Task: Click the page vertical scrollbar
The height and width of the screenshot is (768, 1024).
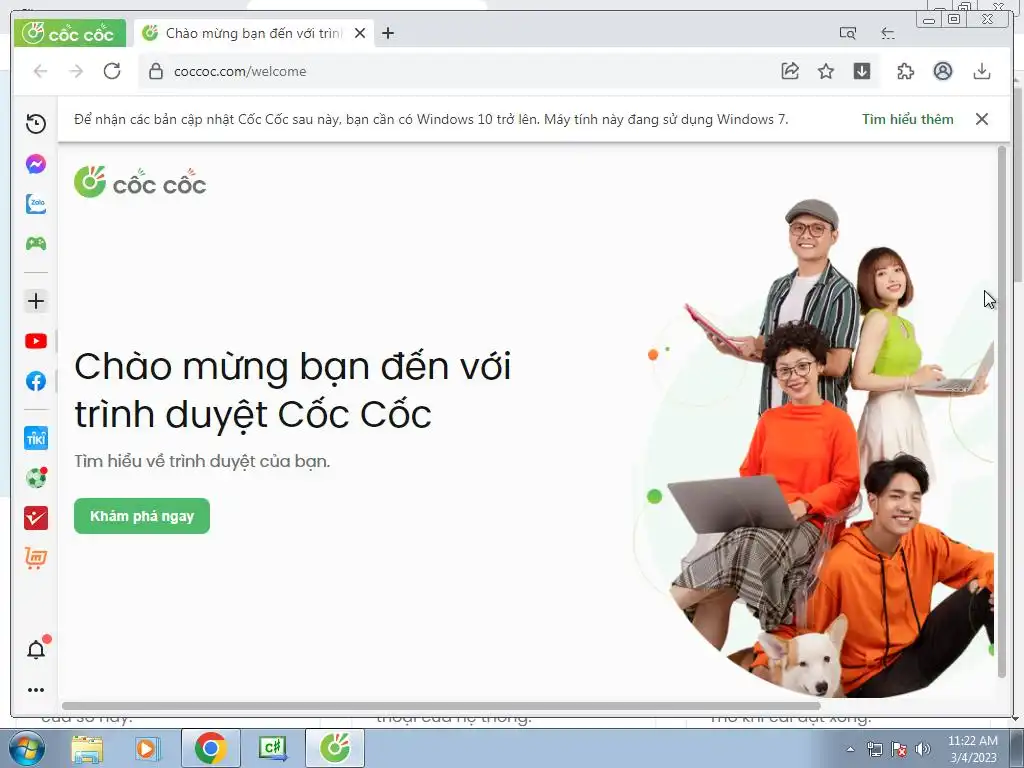Action: [1002, 411]
